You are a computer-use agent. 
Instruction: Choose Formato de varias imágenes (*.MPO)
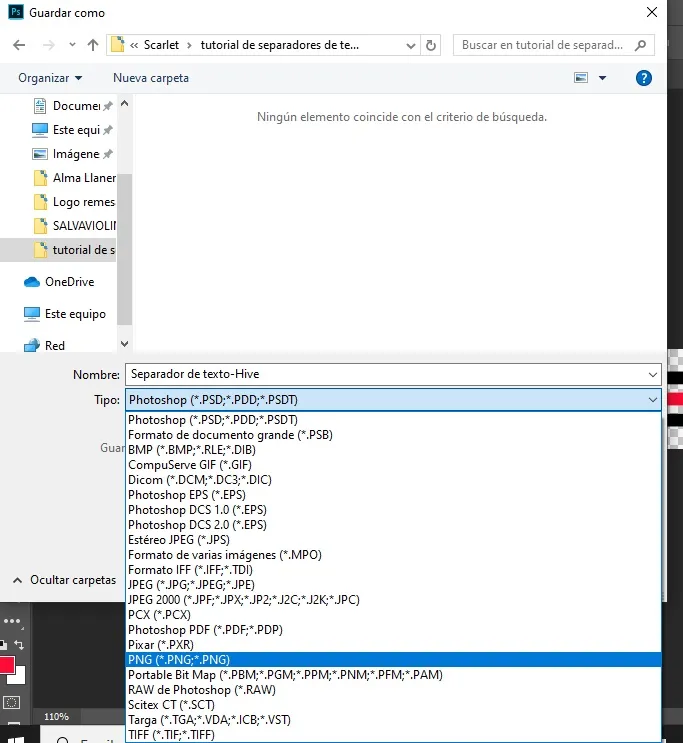393,555
